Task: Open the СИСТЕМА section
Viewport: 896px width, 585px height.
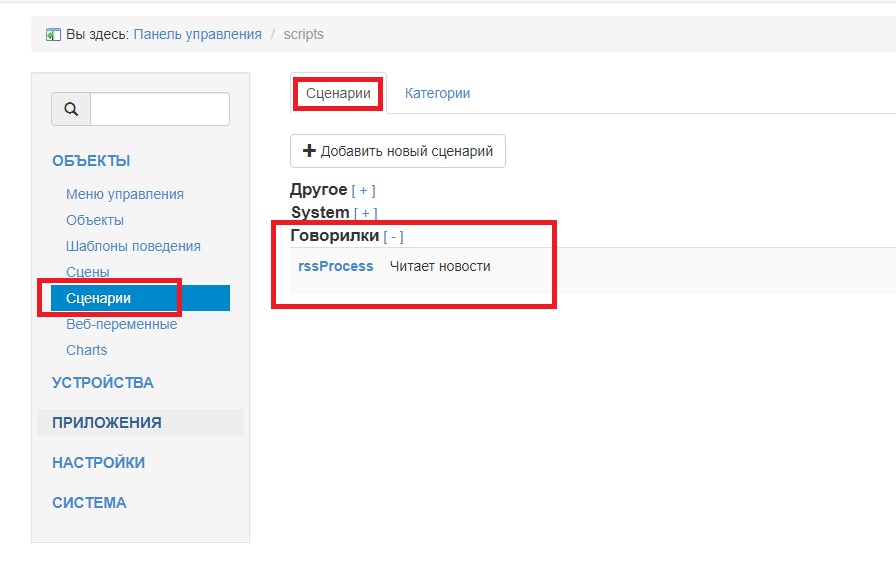Action: 89,502
